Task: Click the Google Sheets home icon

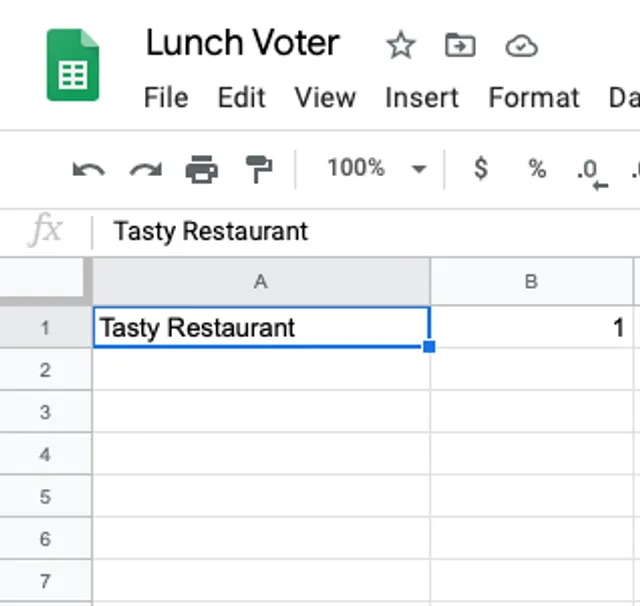Action: point(73,65)
